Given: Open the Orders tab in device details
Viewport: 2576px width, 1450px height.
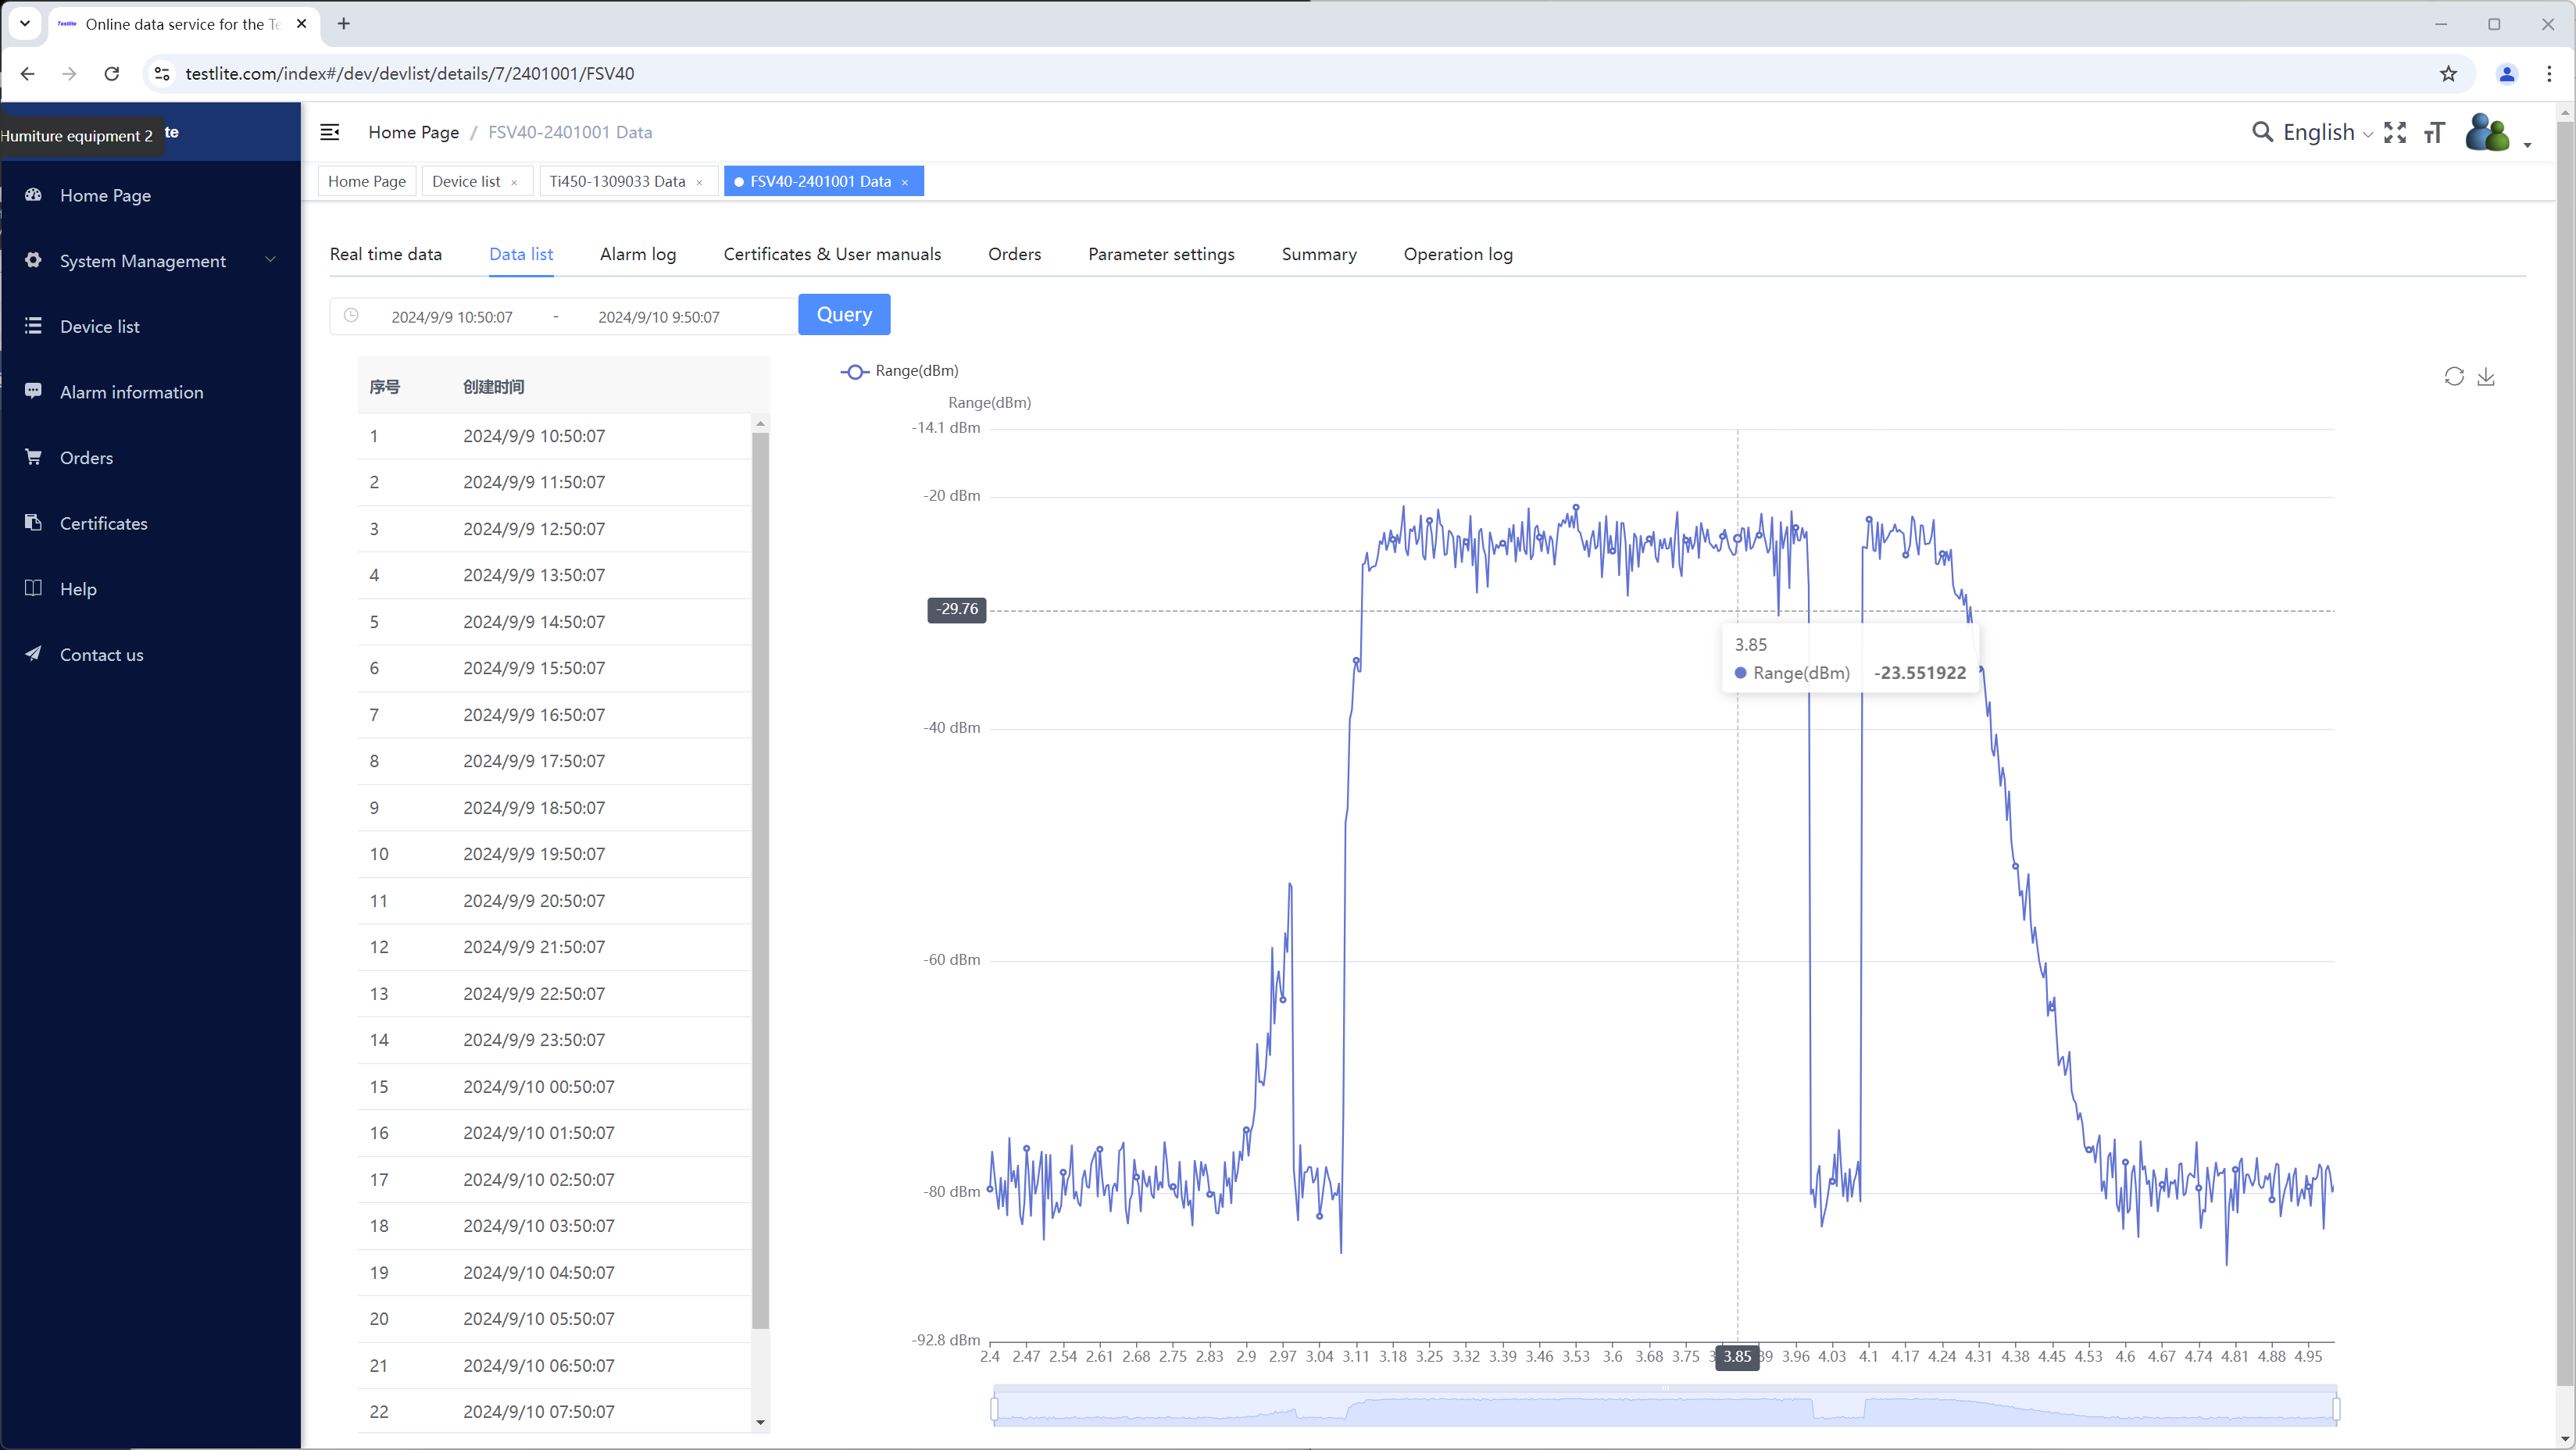Looking at the screenshot, I should coord(1014,254).
